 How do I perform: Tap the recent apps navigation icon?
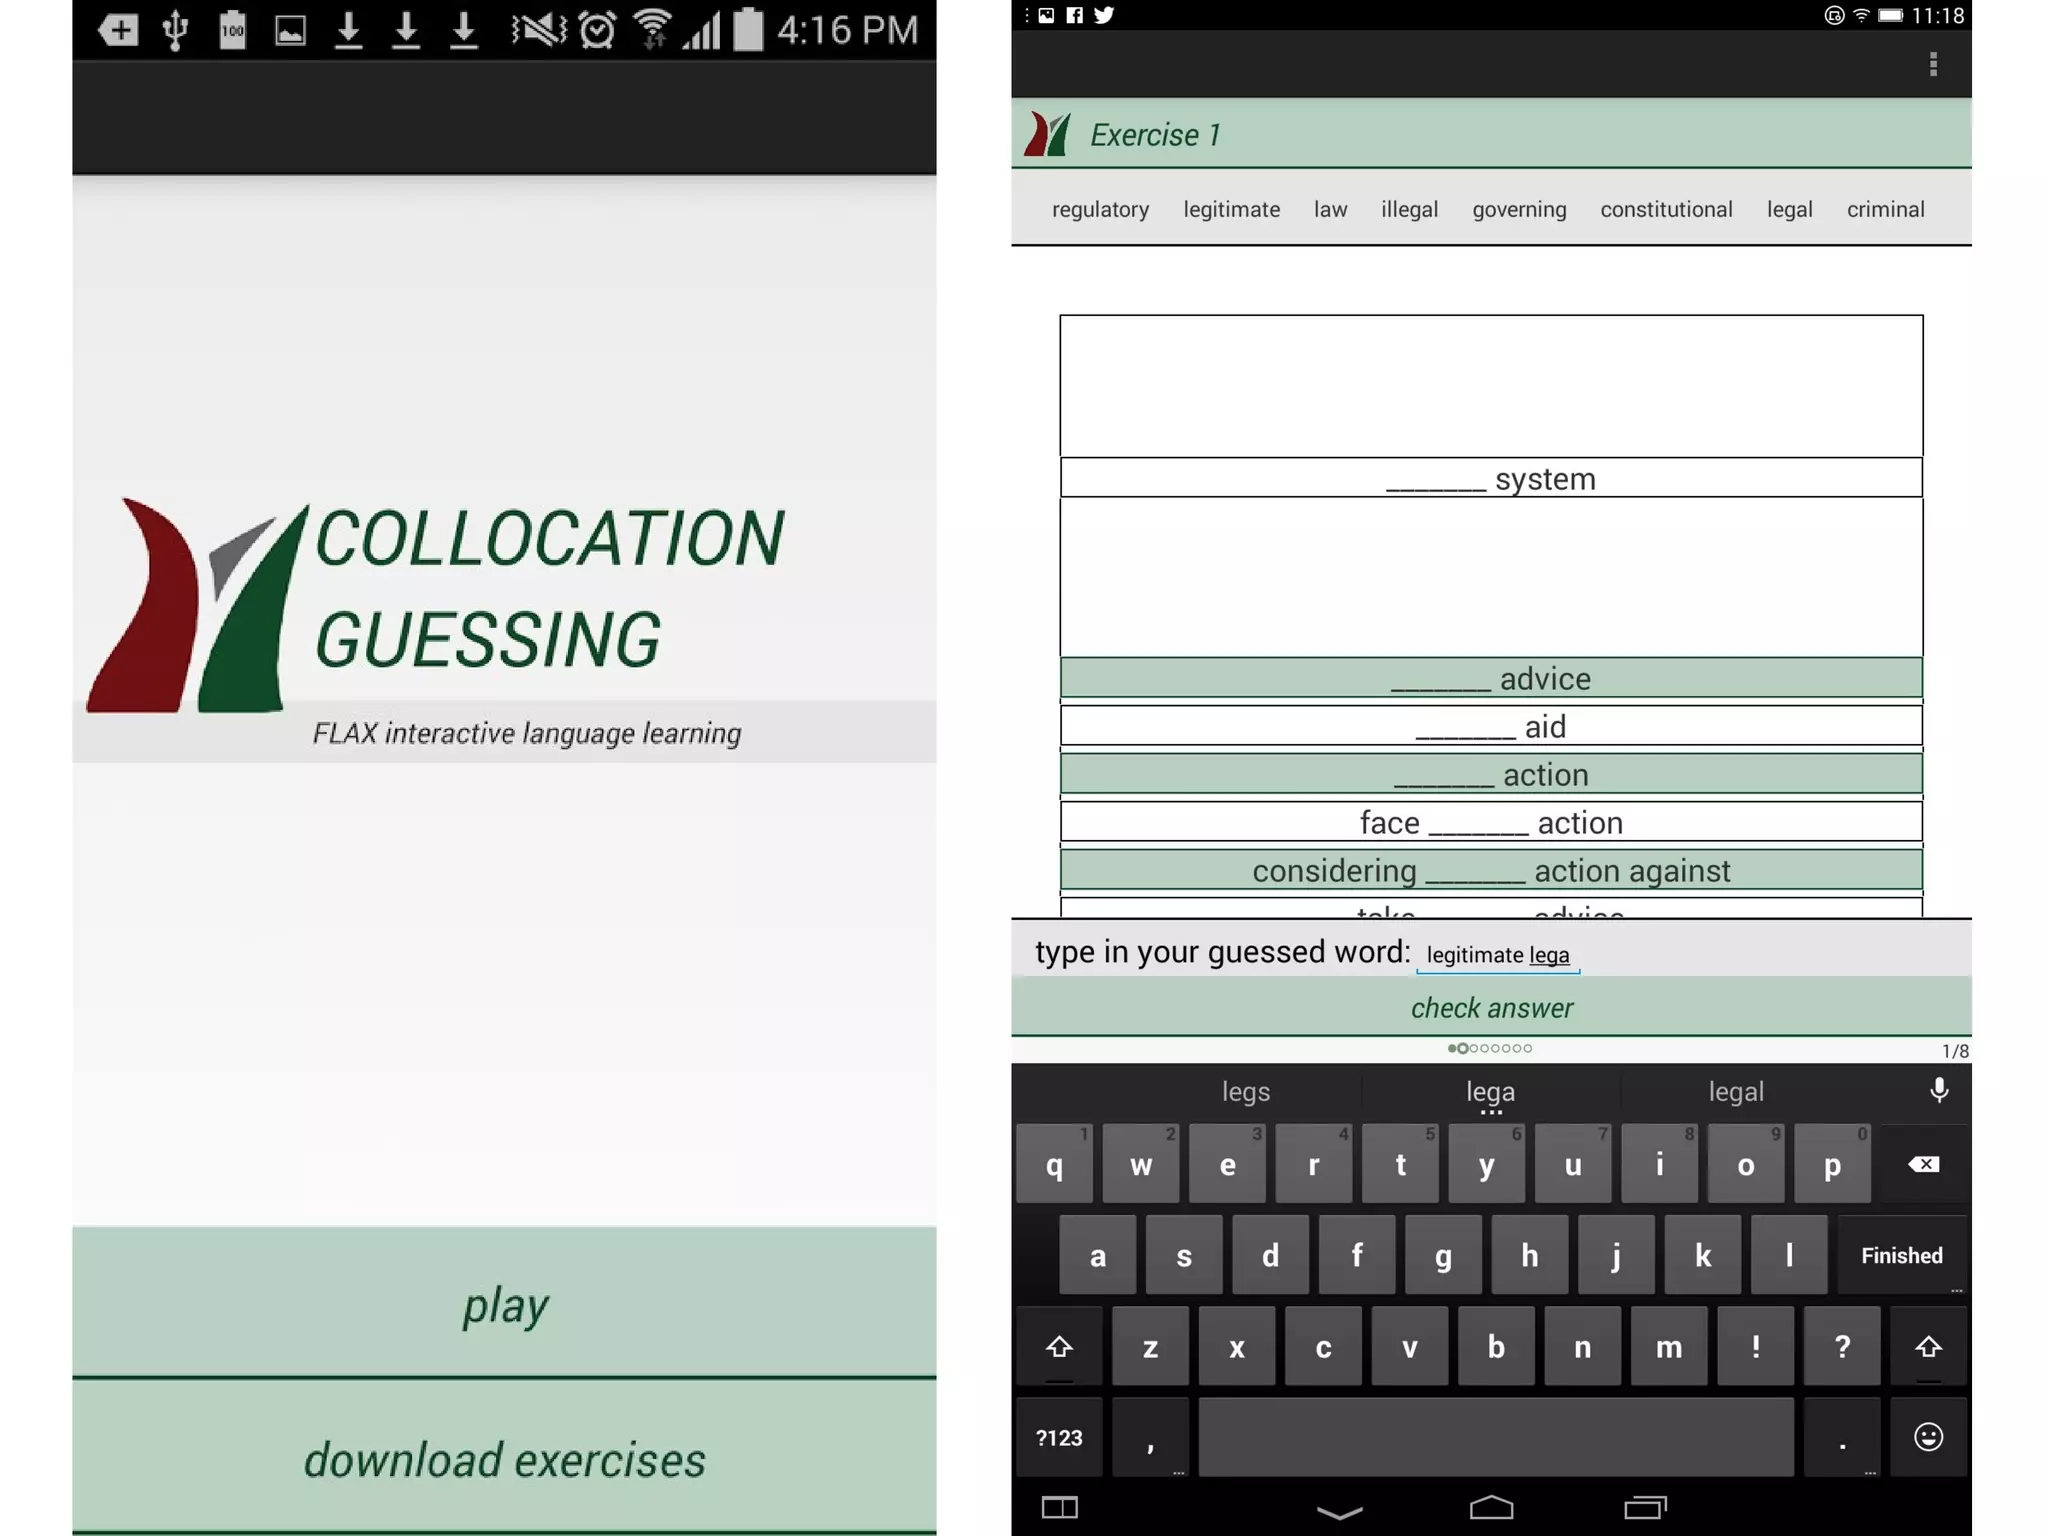coord(1645,1507)
